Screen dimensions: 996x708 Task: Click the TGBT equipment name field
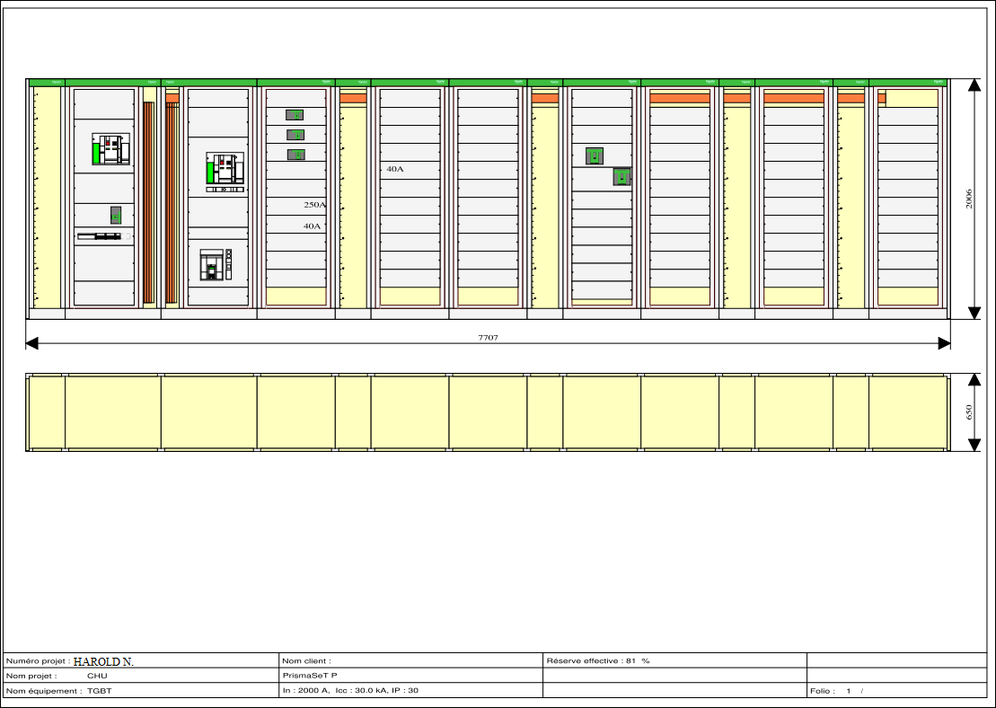98,691
